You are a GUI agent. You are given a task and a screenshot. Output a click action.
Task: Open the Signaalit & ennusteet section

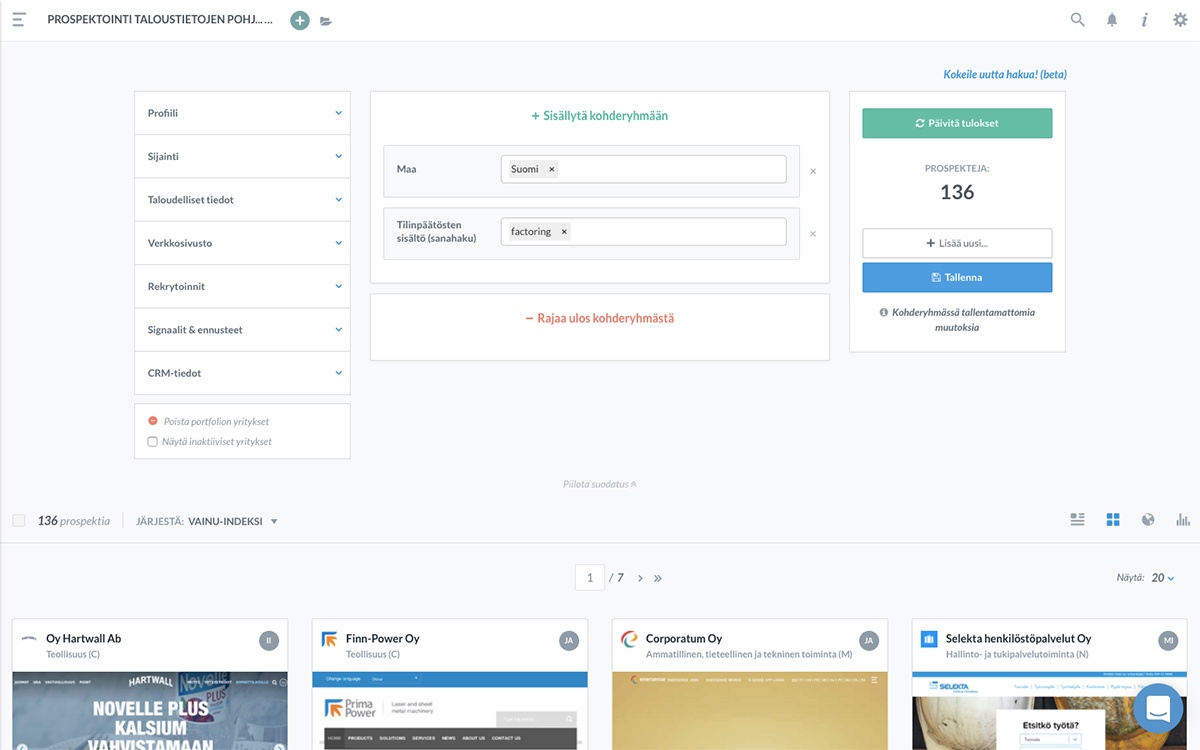tap(242, 330)
